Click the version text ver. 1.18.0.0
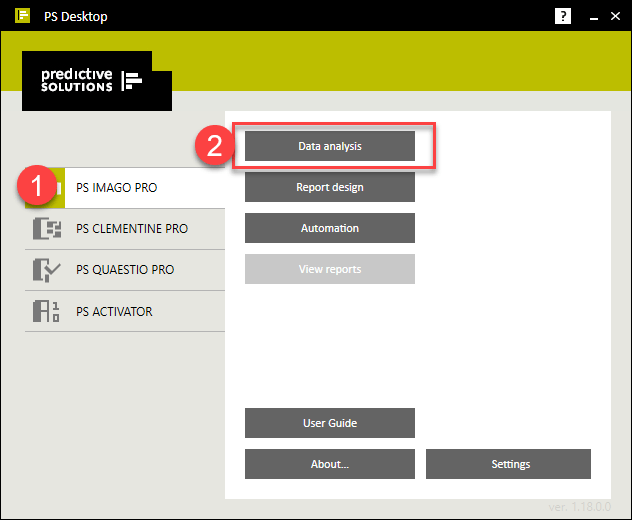 [580, 507]
